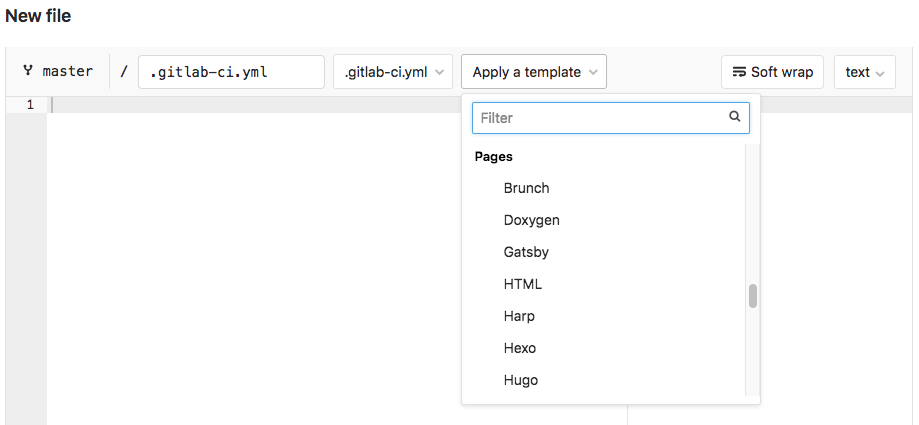The width and height of the screenshot is (919, 425).
Task: Pick the HTML template
Action: [523, 284]
